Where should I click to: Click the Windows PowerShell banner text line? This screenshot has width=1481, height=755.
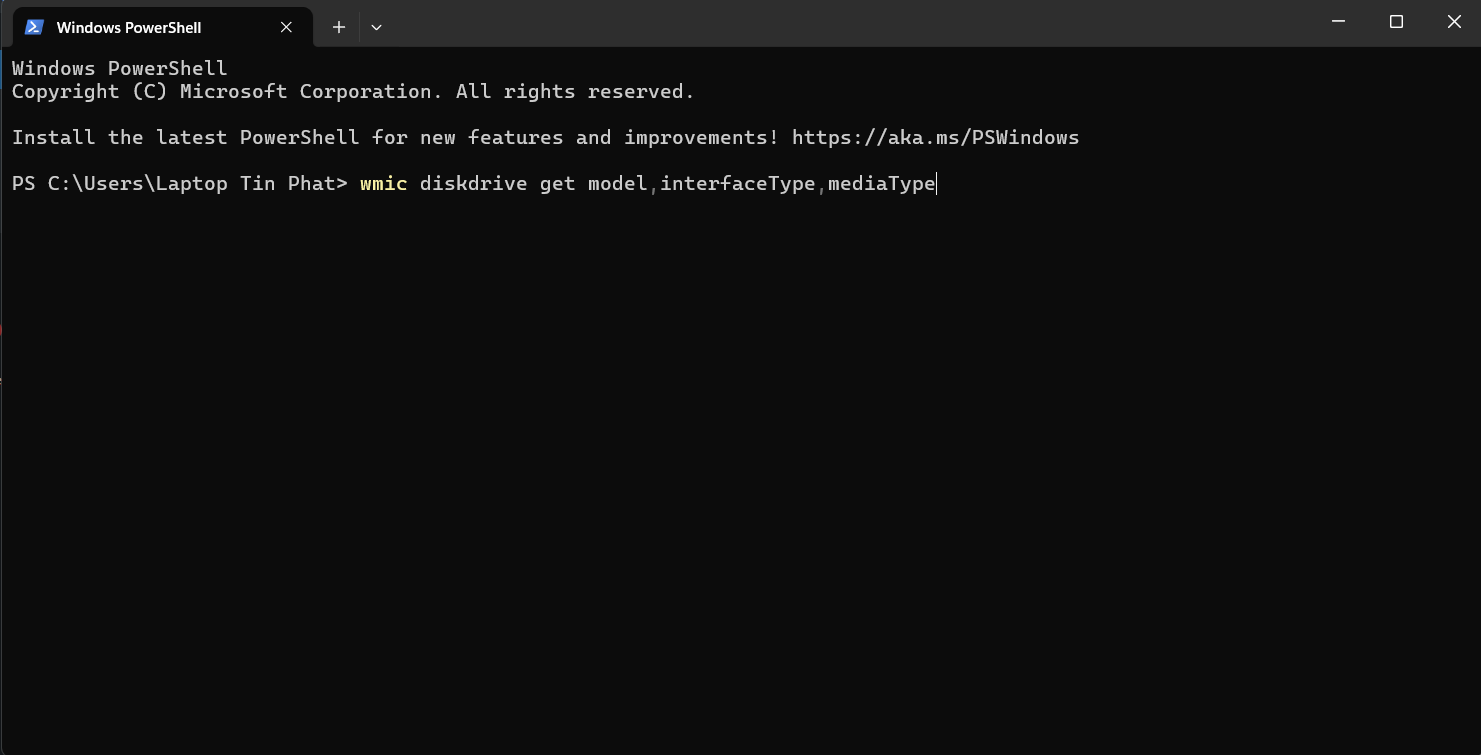(120, 68)
